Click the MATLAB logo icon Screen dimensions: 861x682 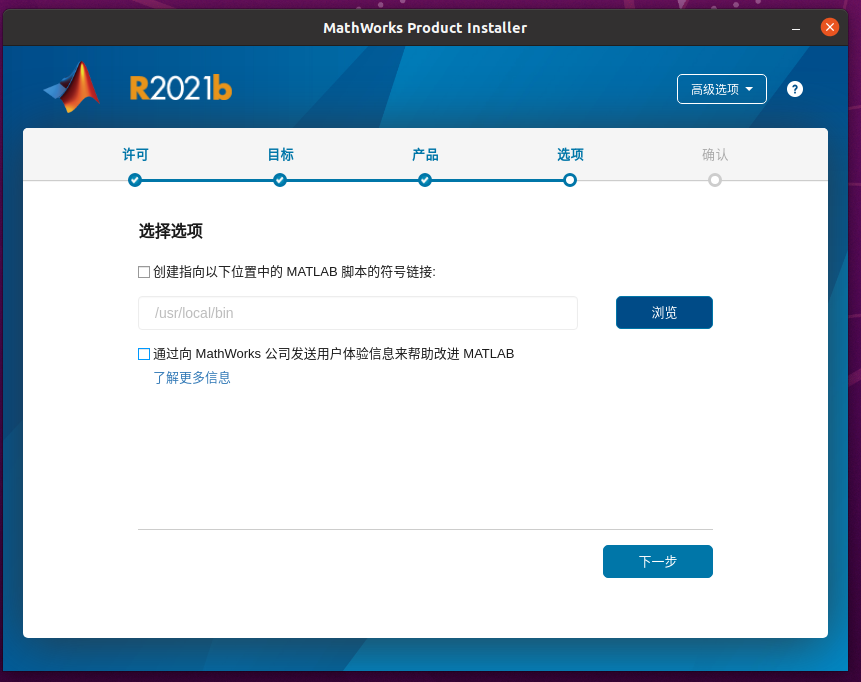coord(72,88)
